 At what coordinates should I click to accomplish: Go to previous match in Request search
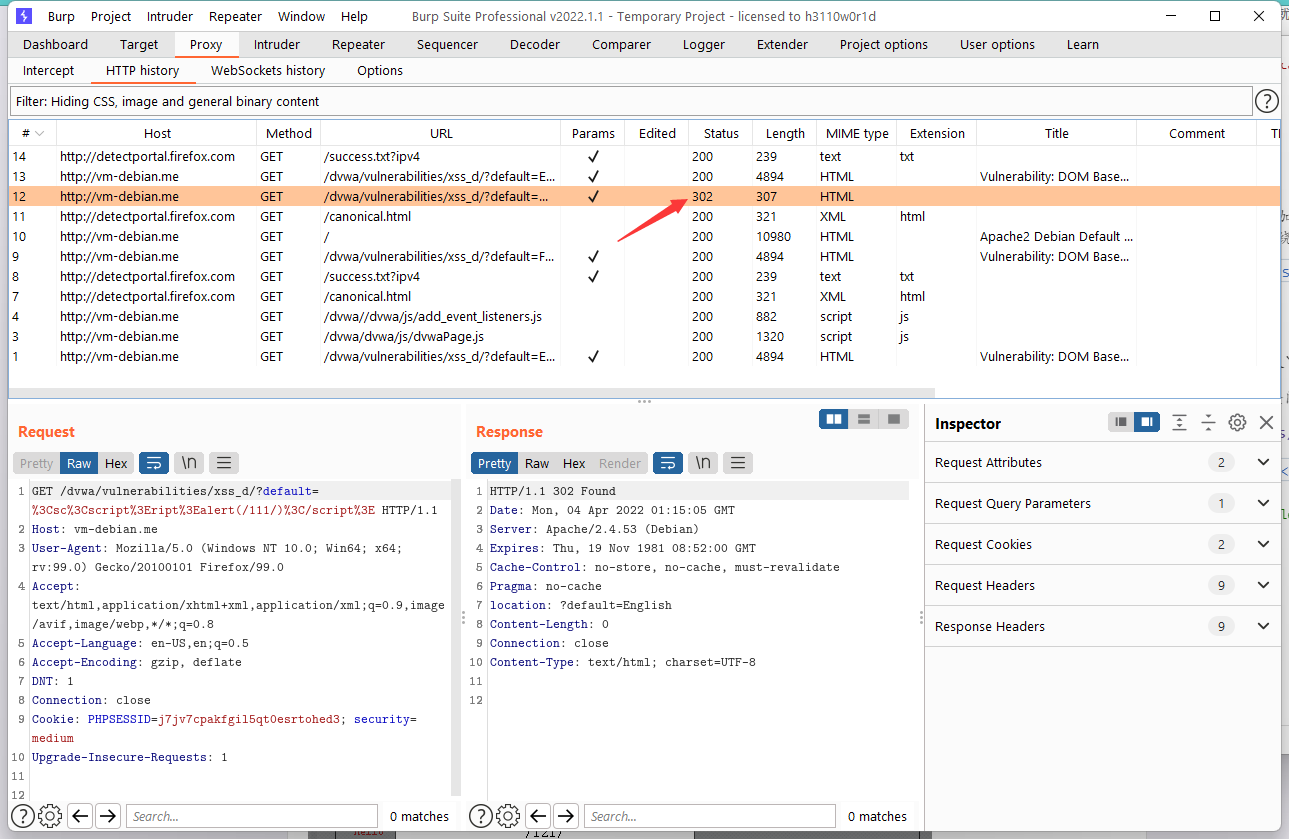point(80,816)
